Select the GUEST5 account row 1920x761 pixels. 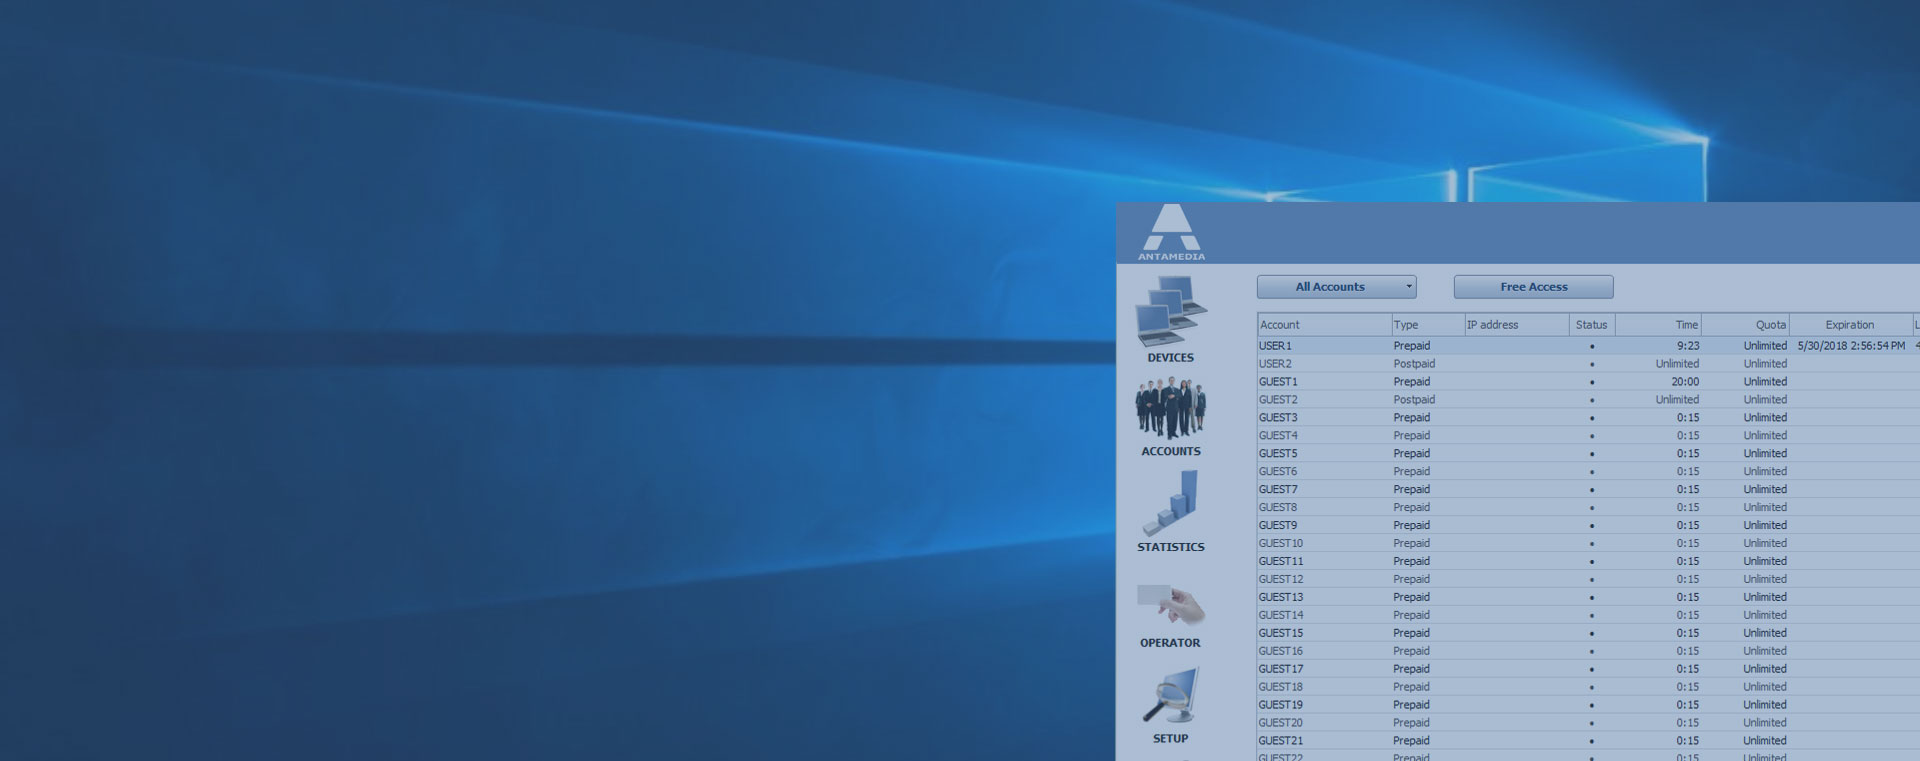click(1588, 454)
